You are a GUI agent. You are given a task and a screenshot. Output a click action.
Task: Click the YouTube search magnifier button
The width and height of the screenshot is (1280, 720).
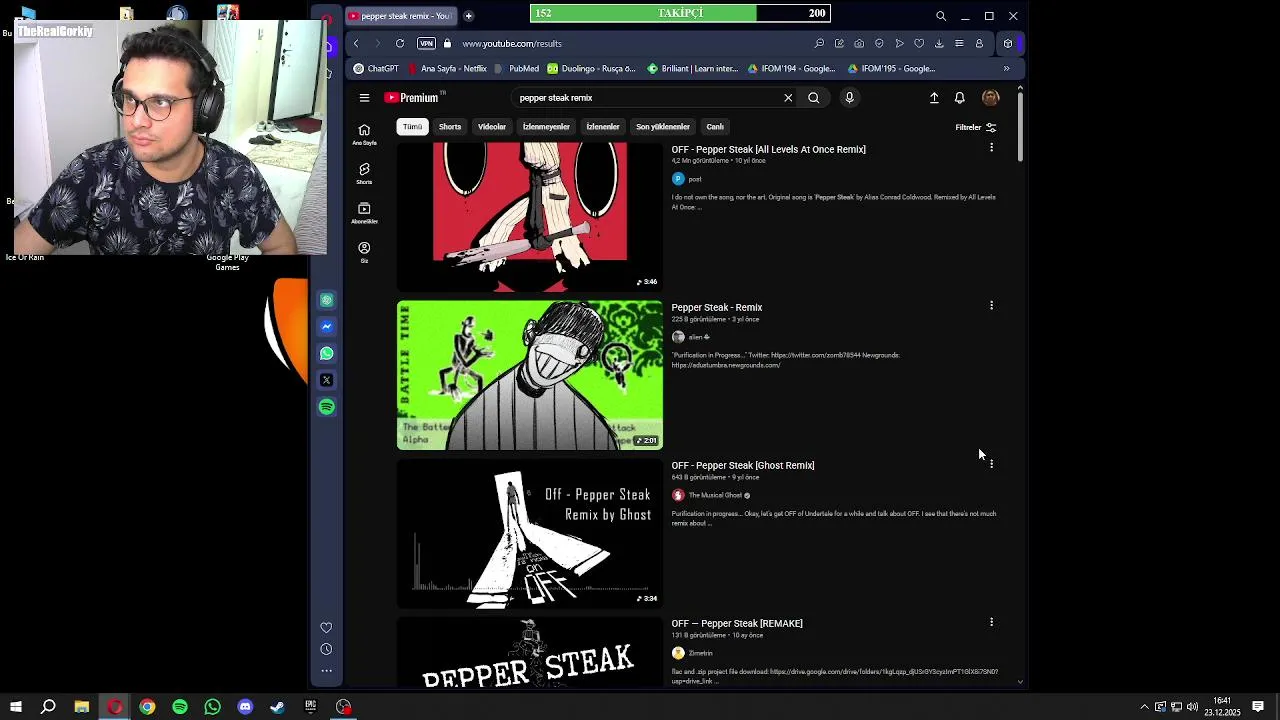814,98
